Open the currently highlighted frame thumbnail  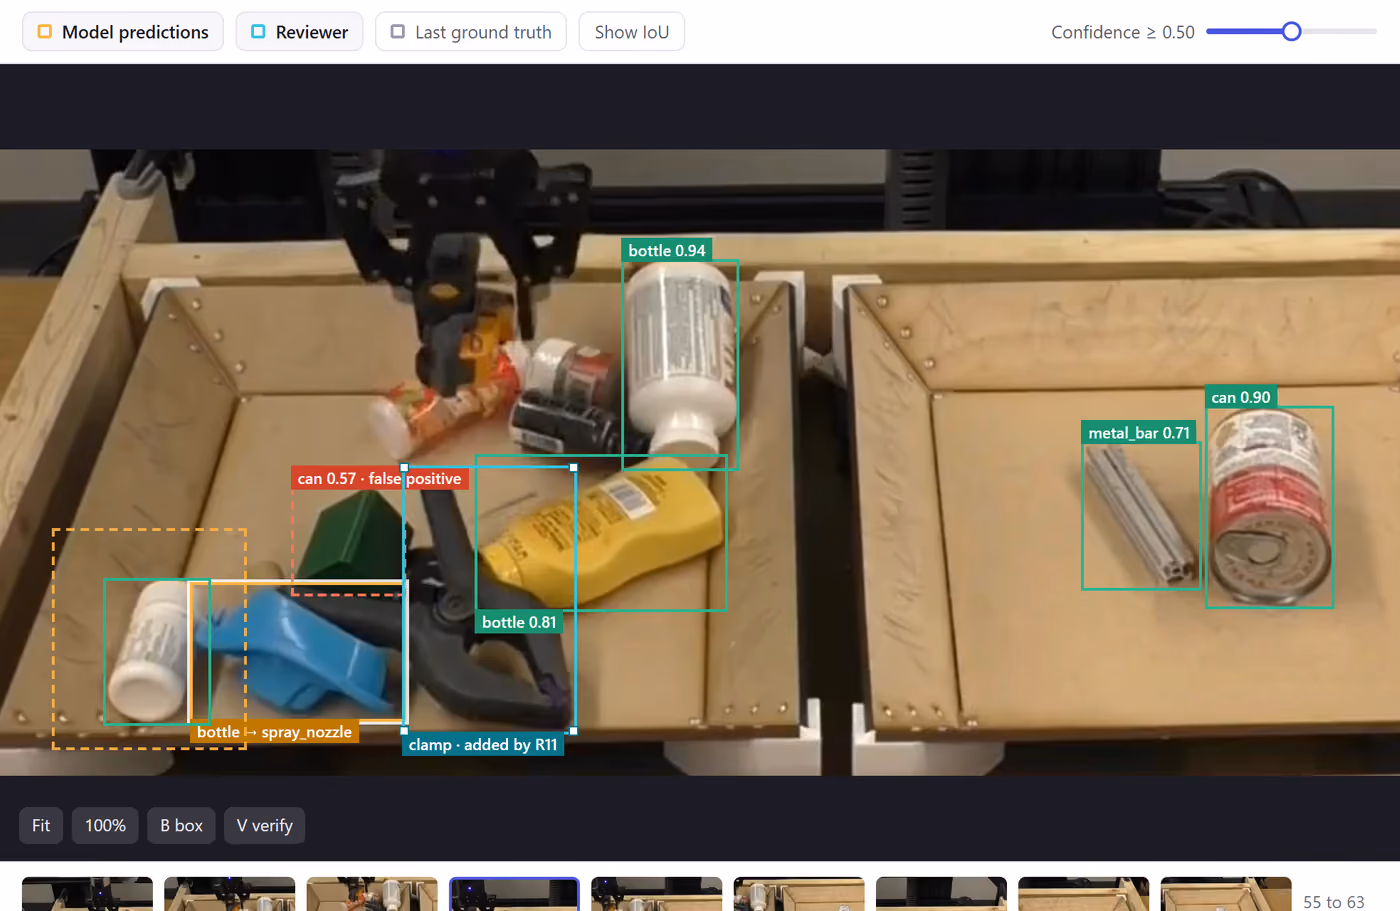(514, 894)
